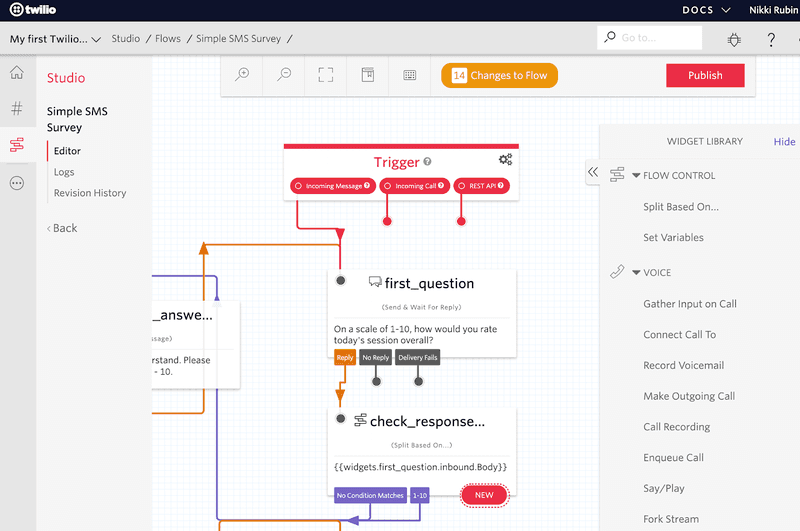800x531 pixels.
Task: Click the zoom in magnifier icon
Action: pyautogui.click(x=242, y=75)
